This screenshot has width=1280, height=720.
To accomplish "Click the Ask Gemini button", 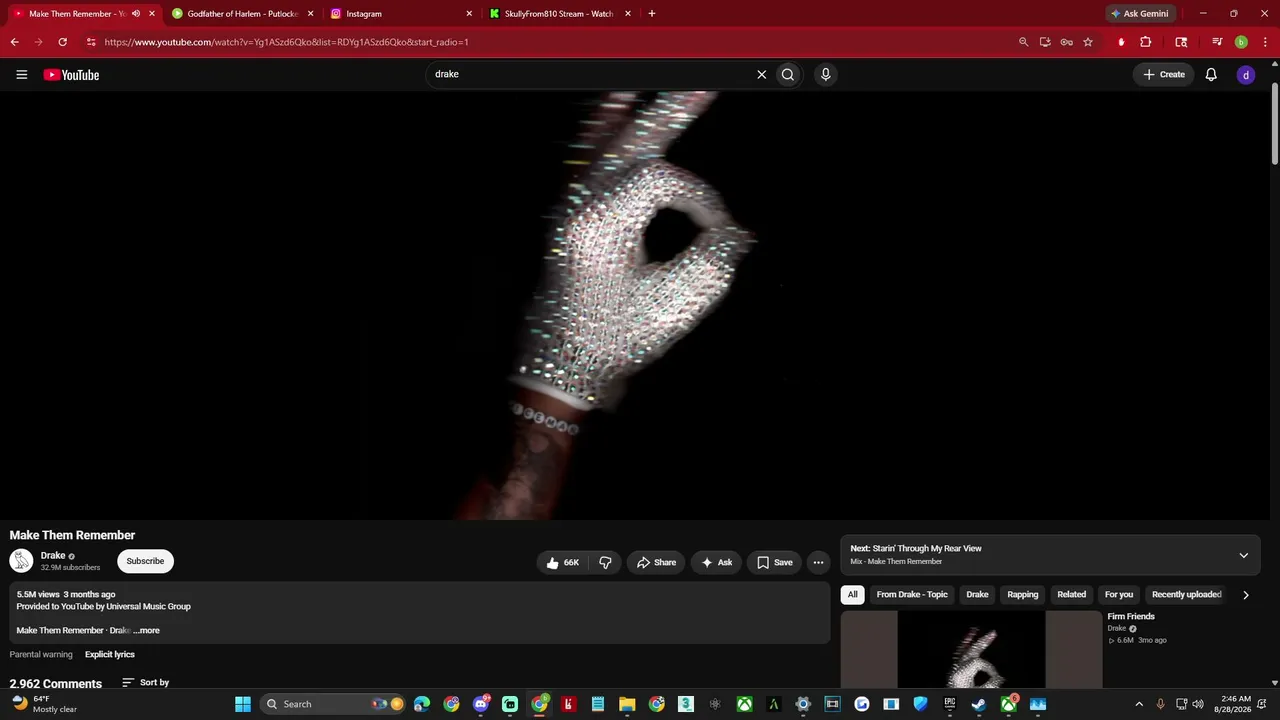I will (1139, 14).
